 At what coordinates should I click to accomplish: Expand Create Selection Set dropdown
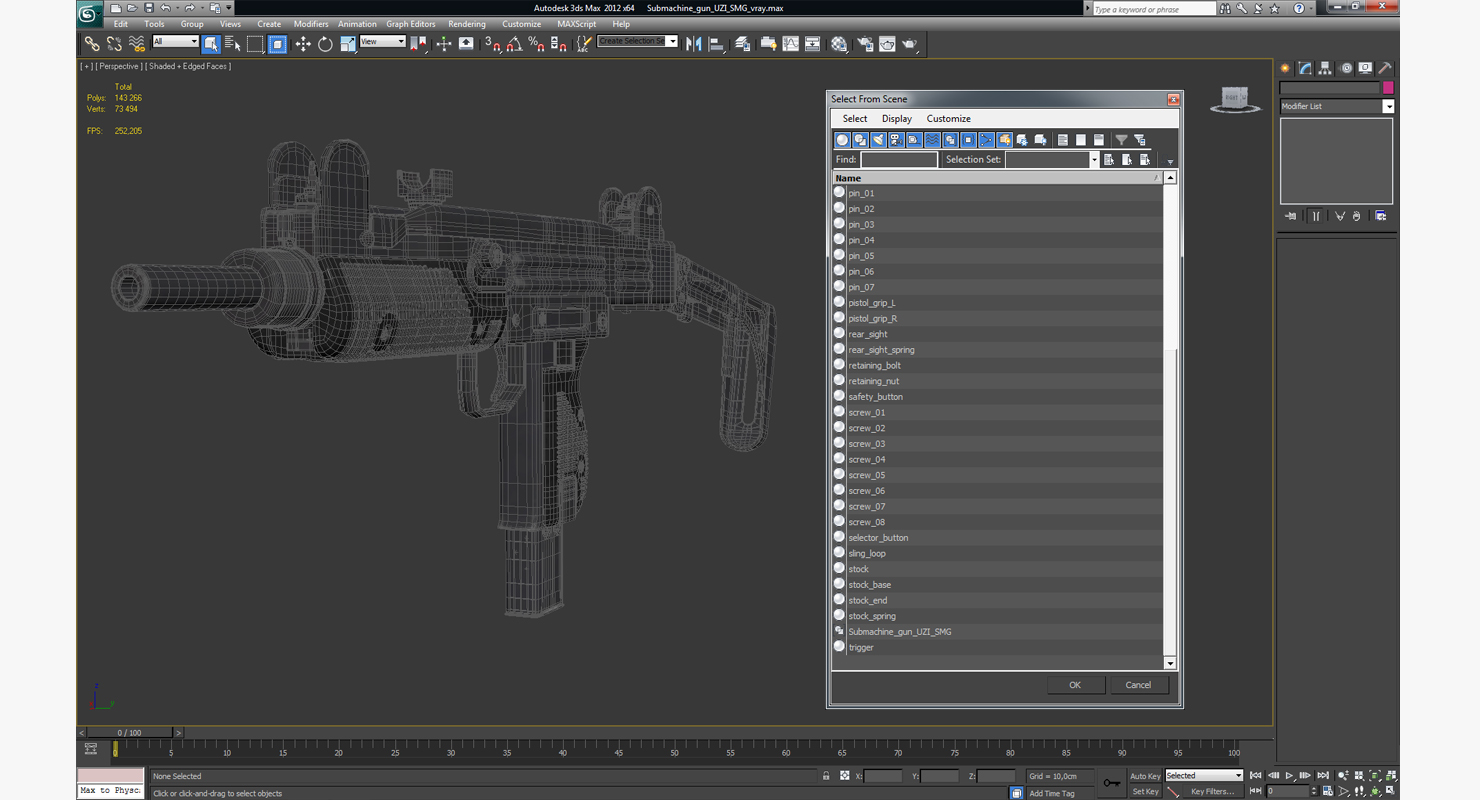click(x=672, y=41)
